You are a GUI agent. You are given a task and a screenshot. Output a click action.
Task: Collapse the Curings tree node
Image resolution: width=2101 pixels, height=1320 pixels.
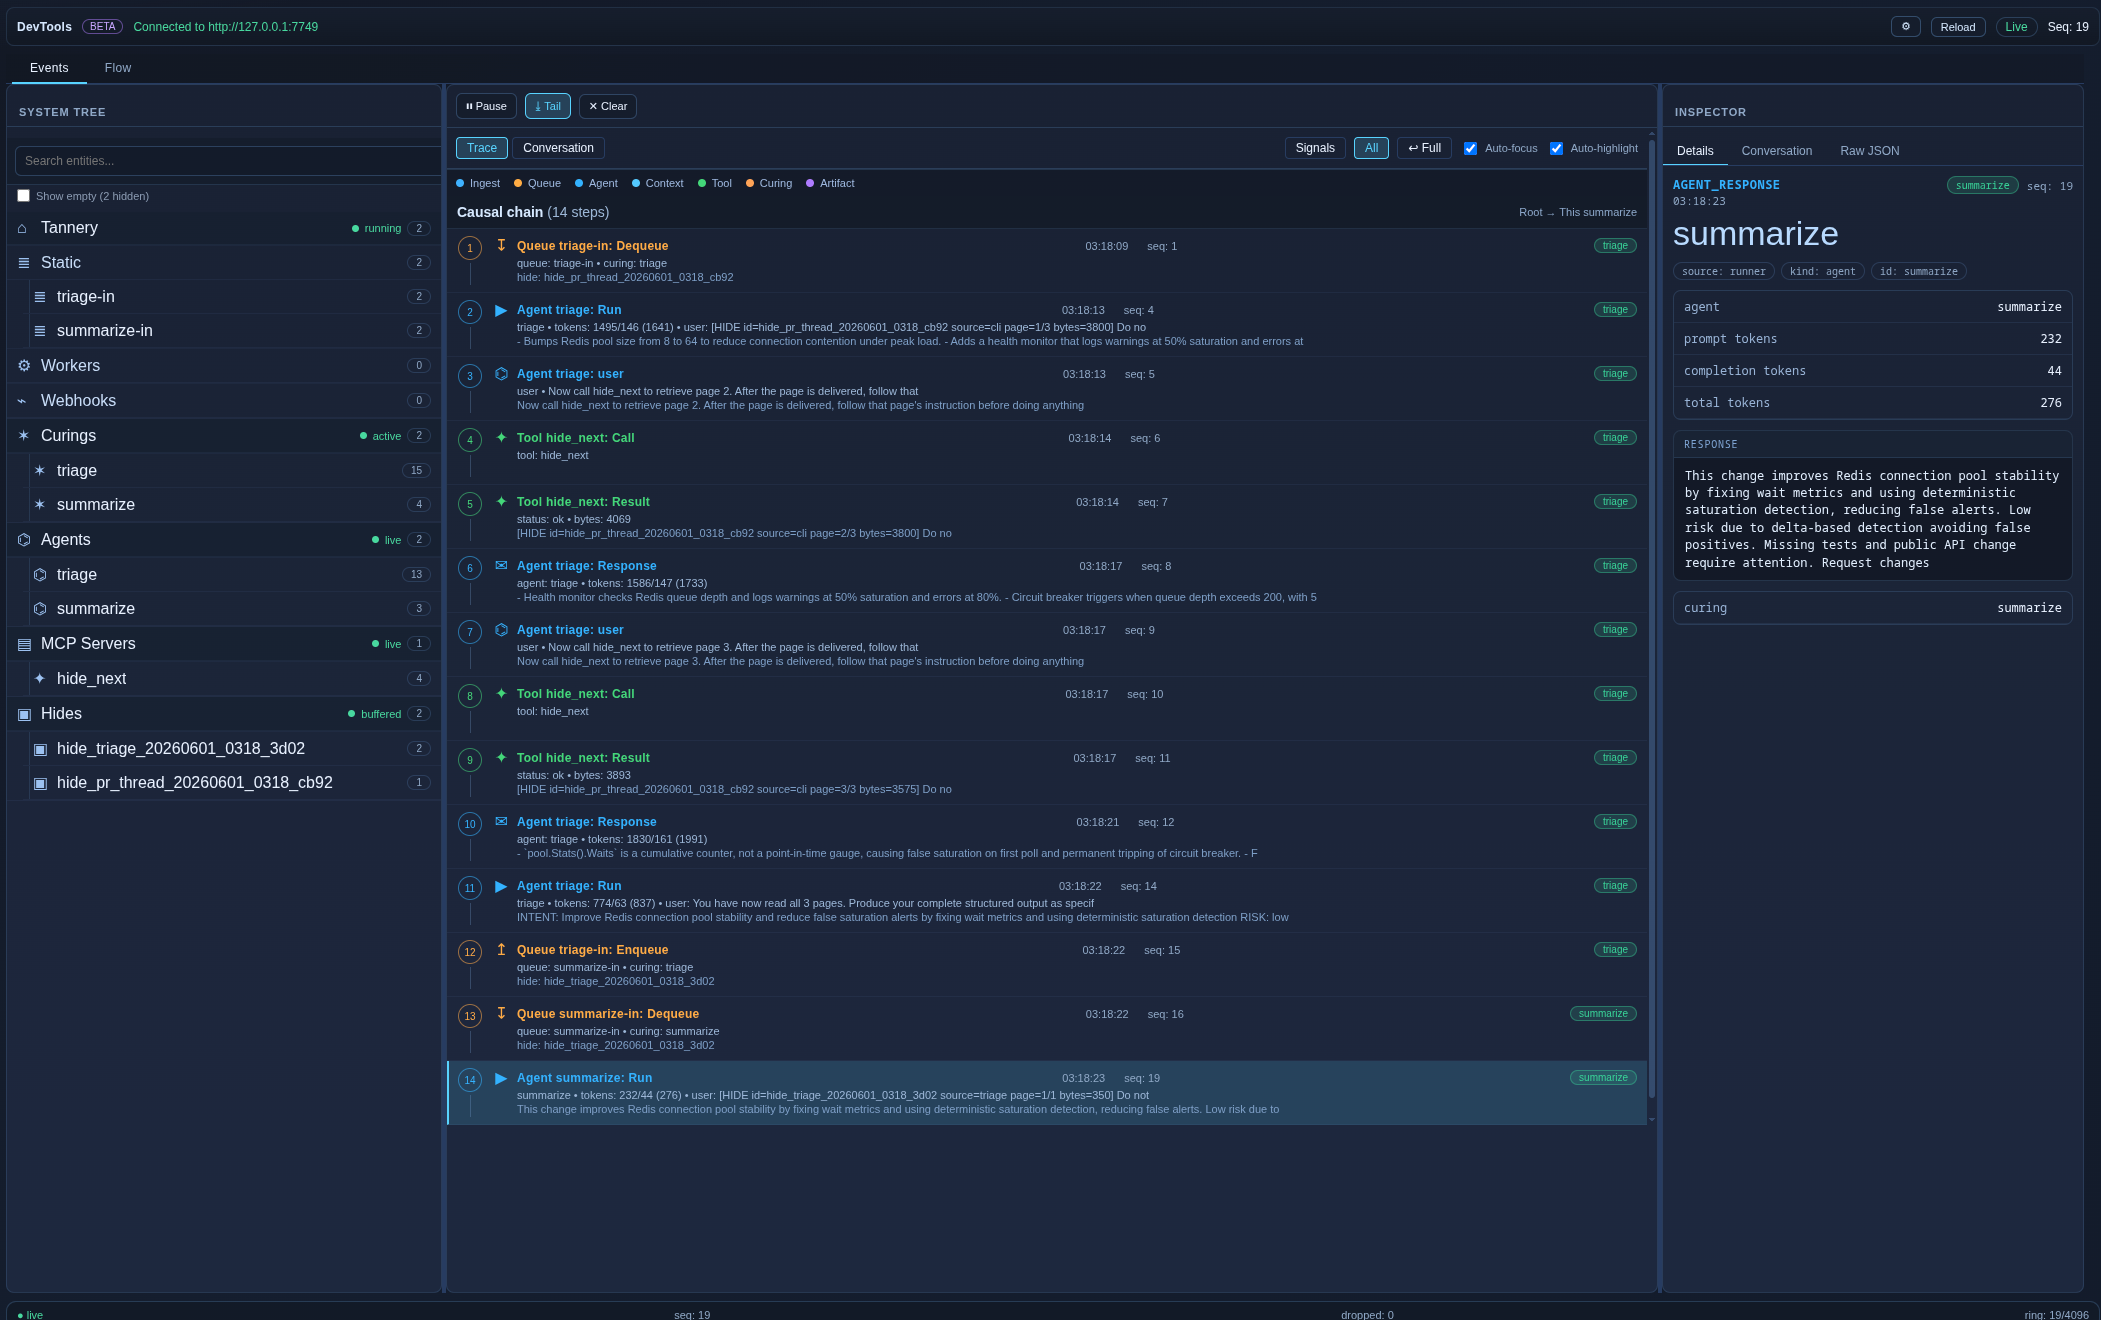(x=224, y=436)
